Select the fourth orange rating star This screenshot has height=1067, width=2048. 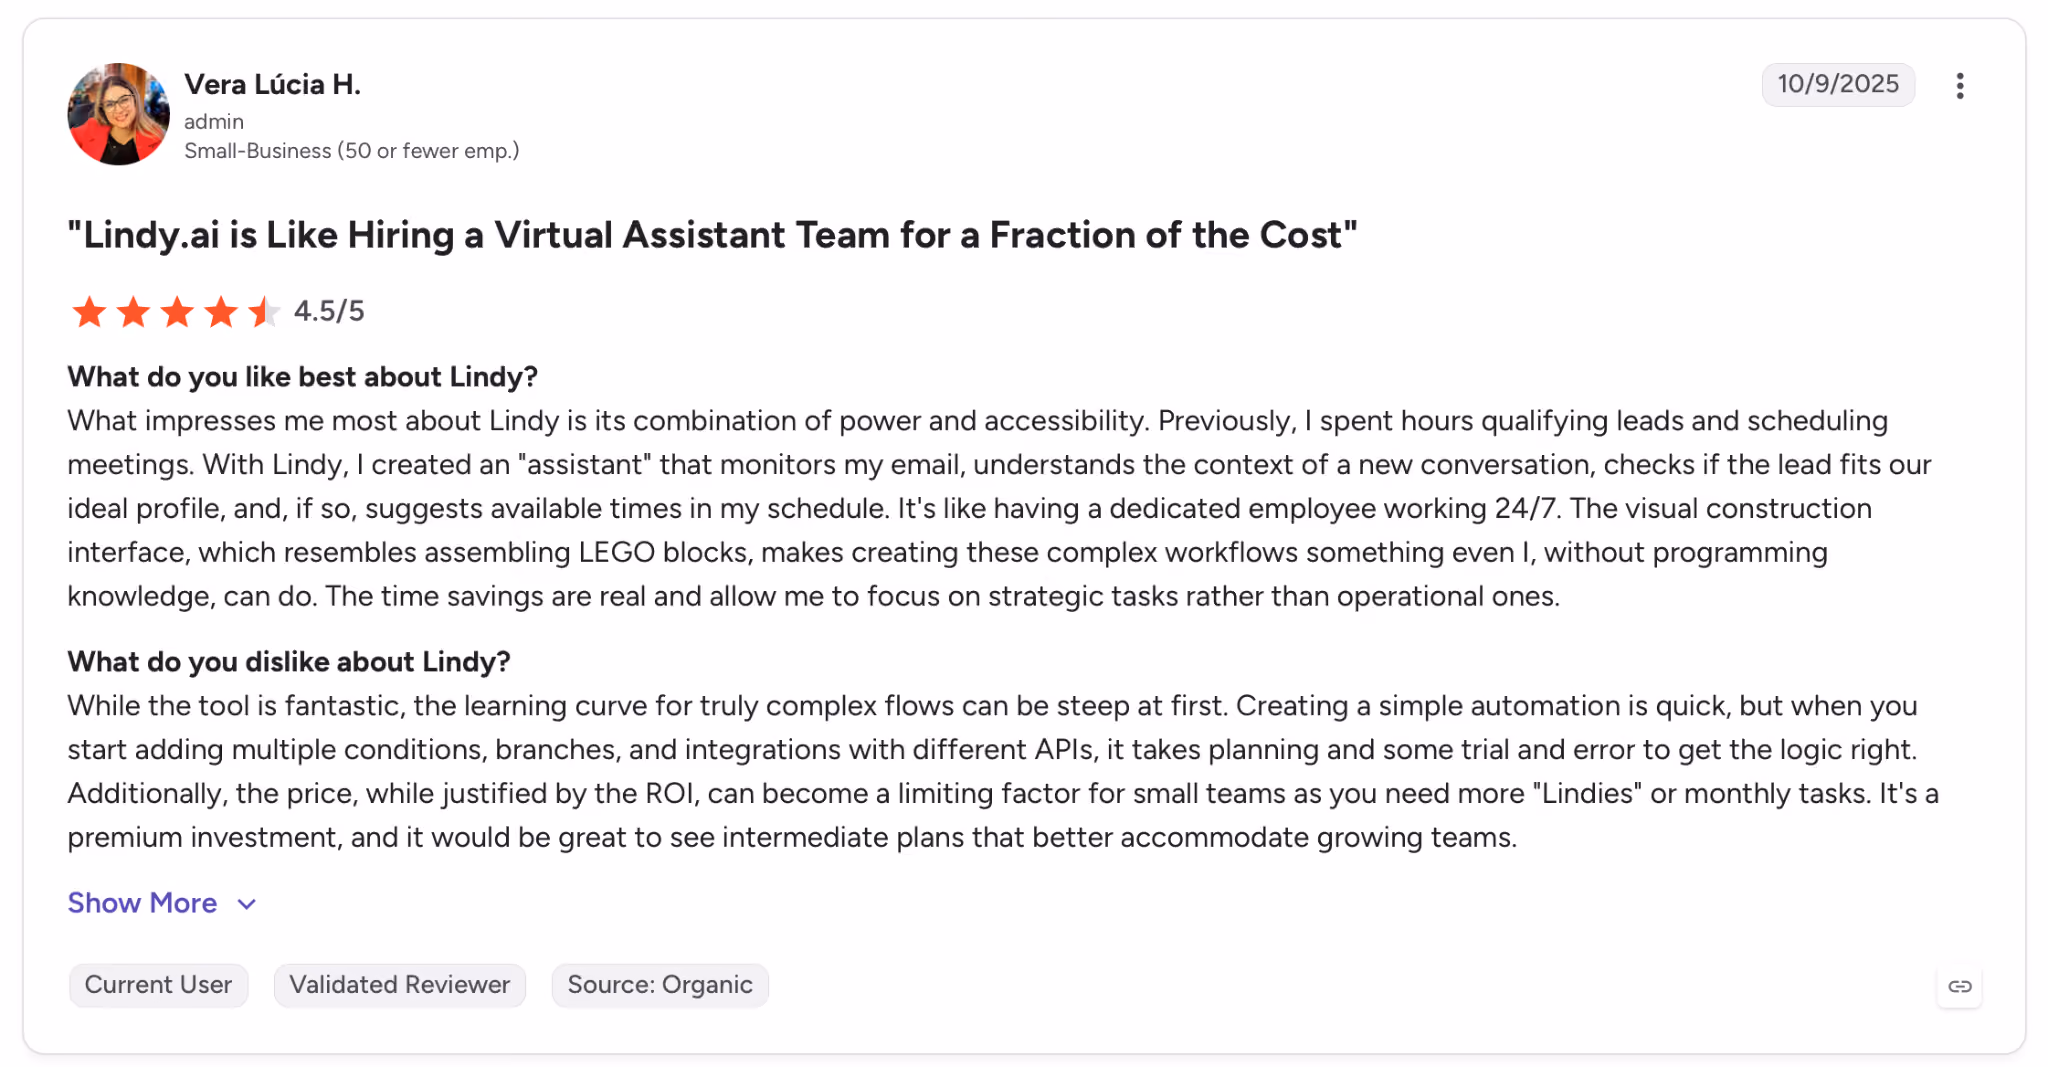point(221,312)
